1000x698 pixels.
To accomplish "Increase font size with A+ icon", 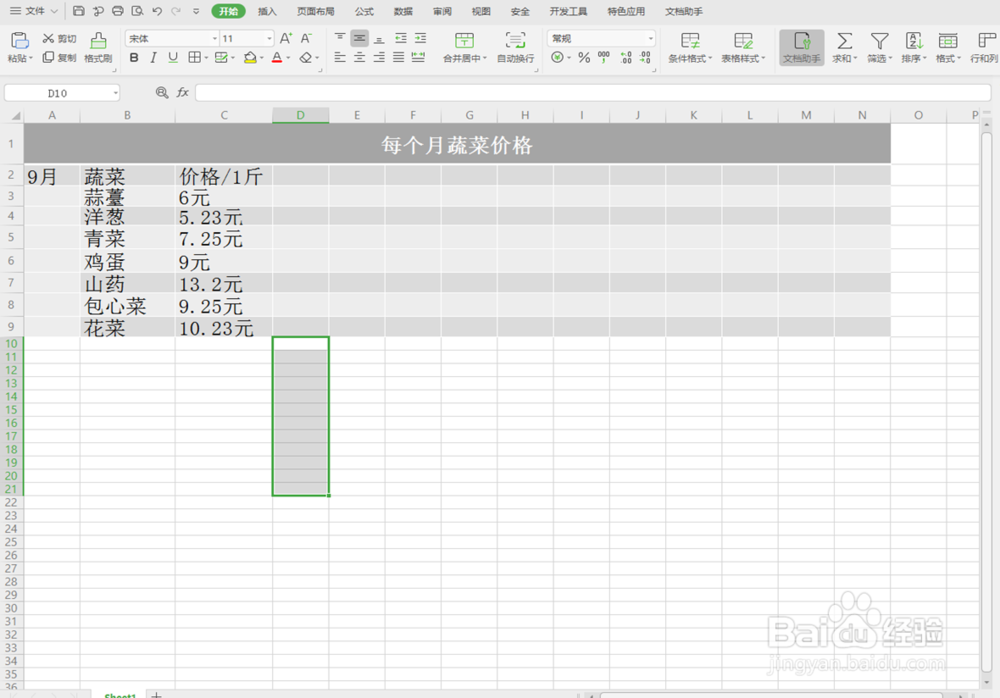I will click(x=286, y=38).
